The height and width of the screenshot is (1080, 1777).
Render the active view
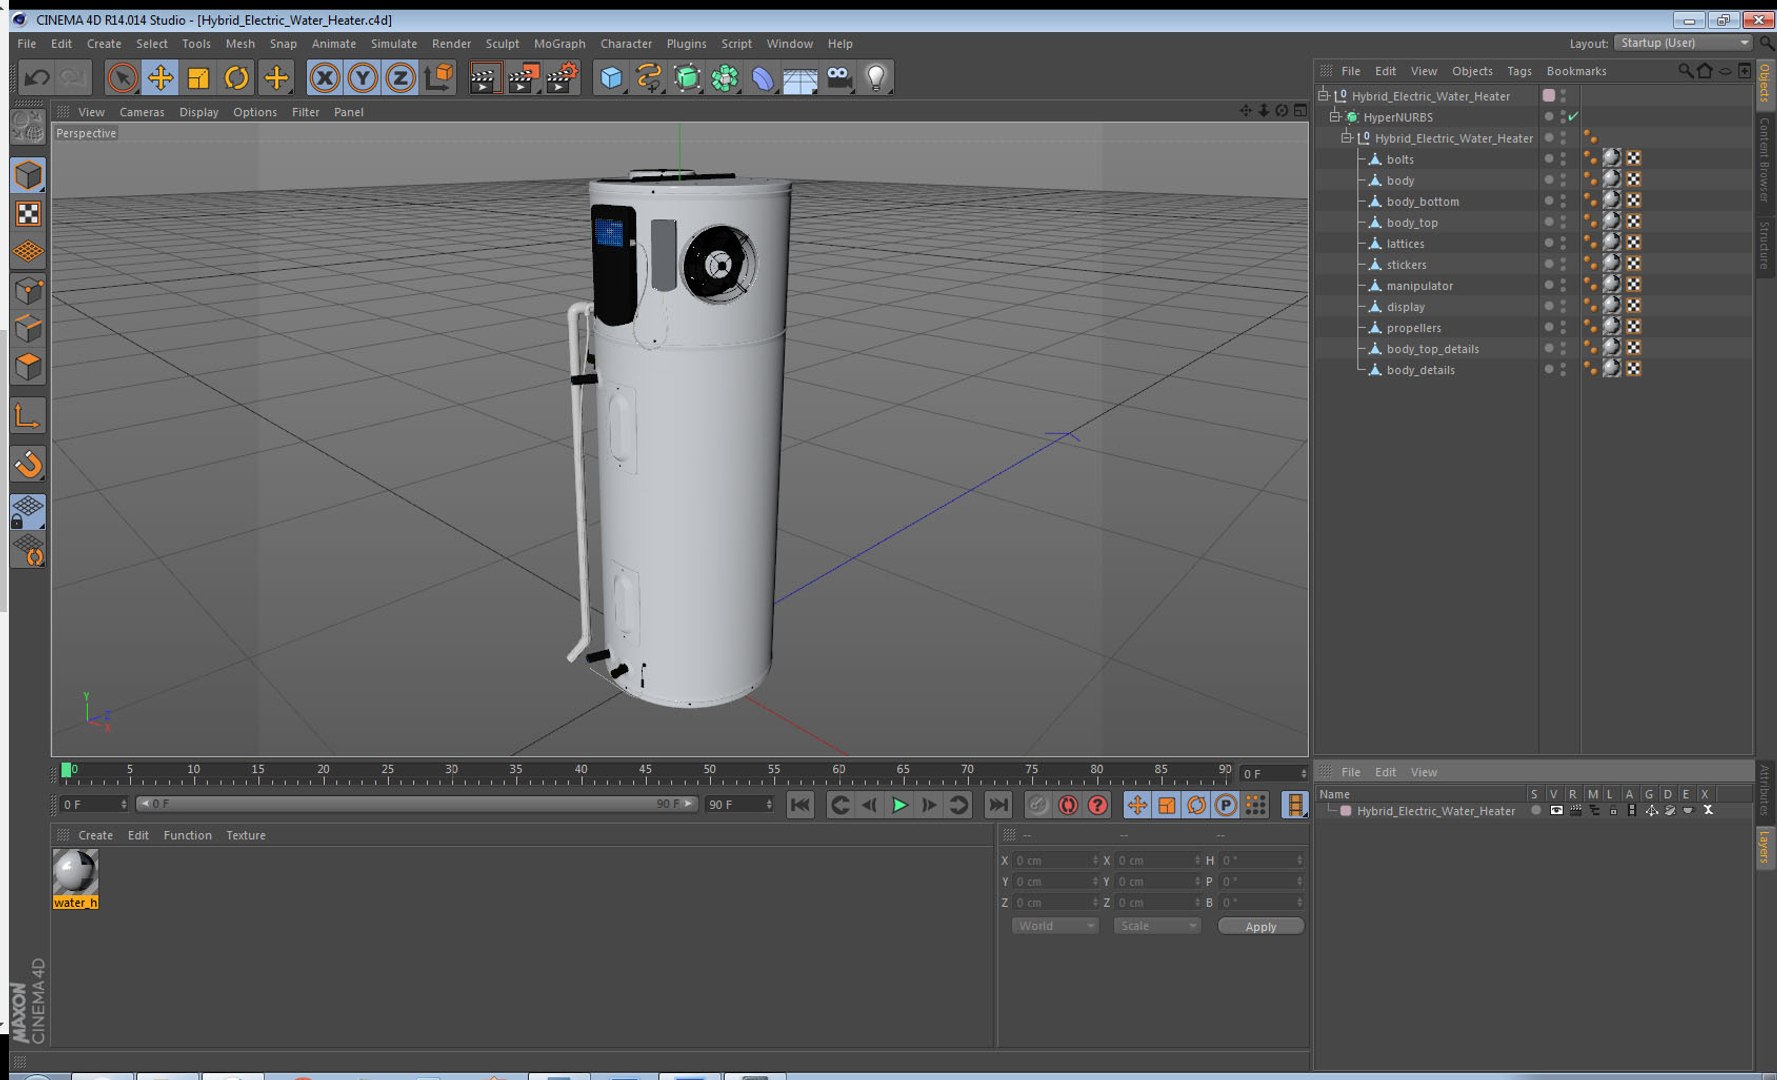click(485, 77)
